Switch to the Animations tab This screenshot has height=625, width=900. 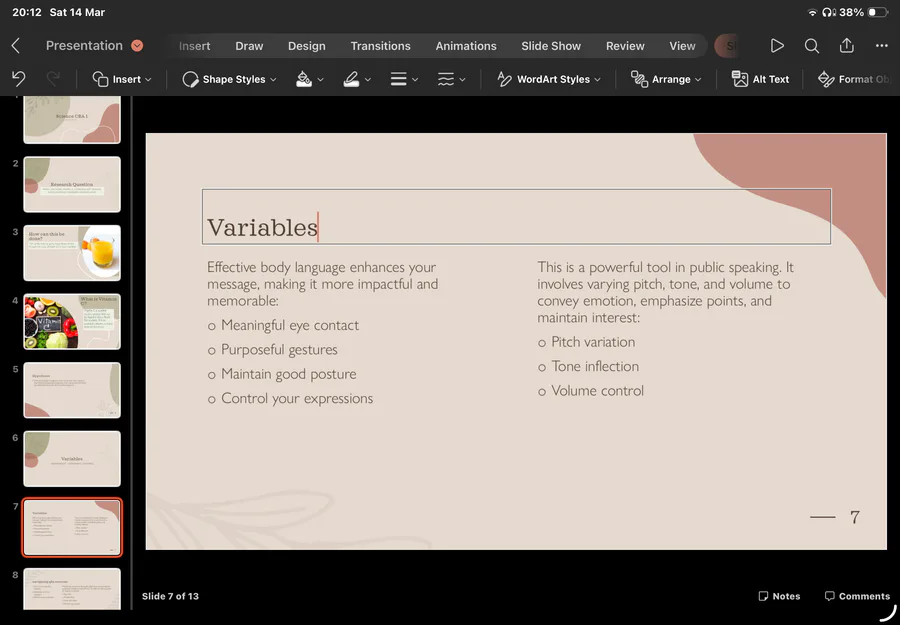(465, 46)
